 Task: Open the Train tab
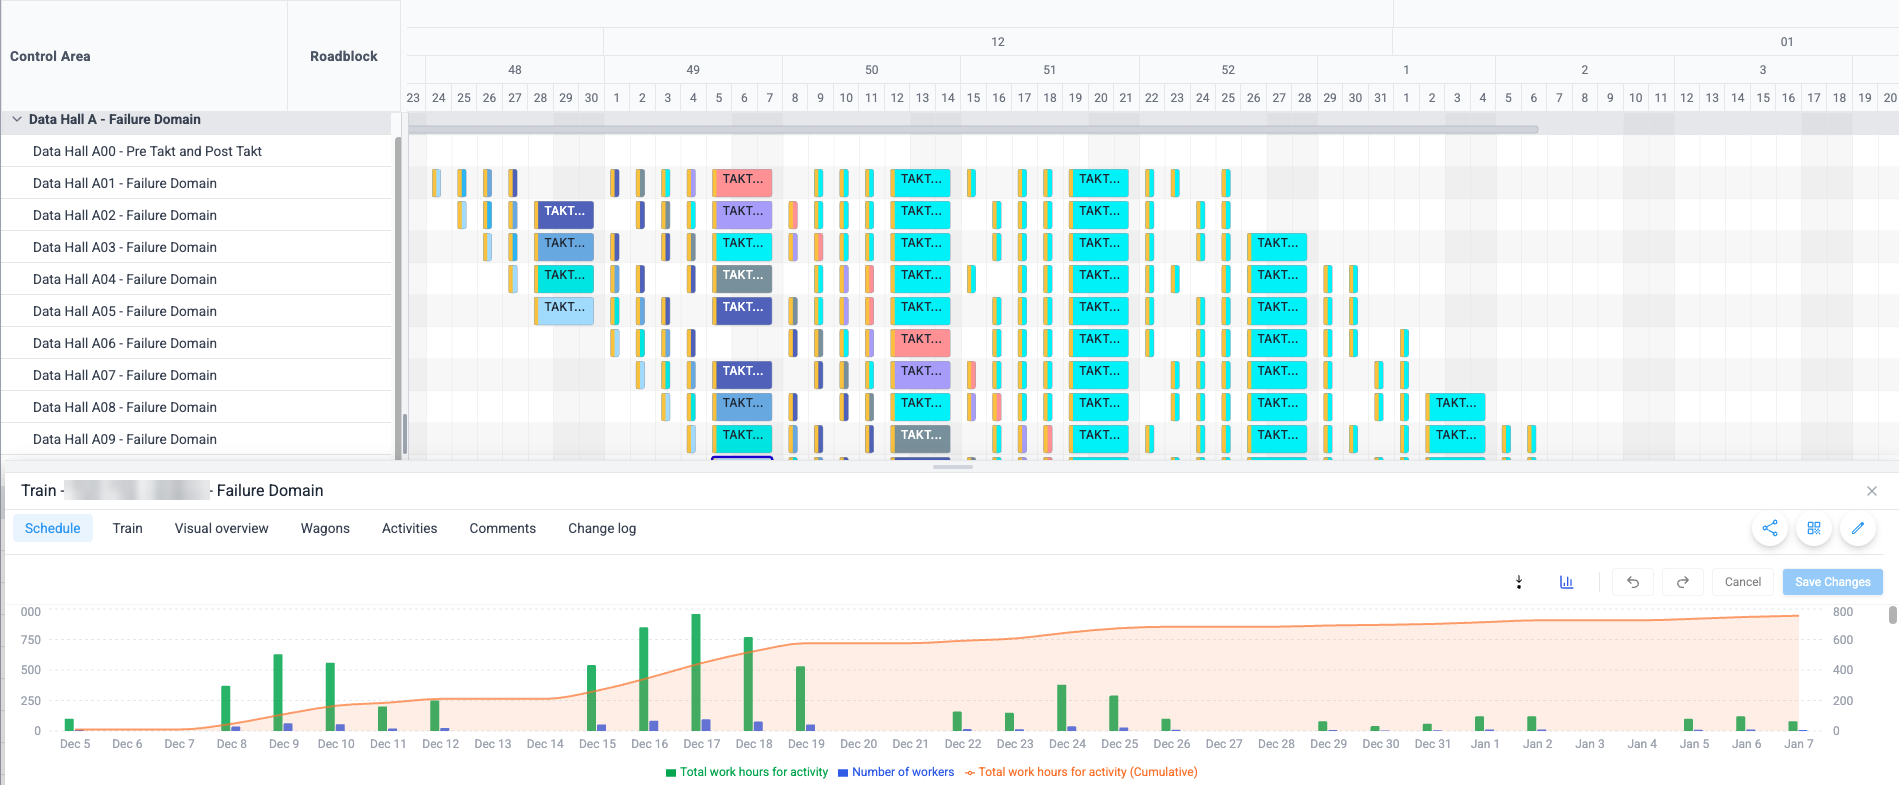pyautogui.click(x=127, y=528)
